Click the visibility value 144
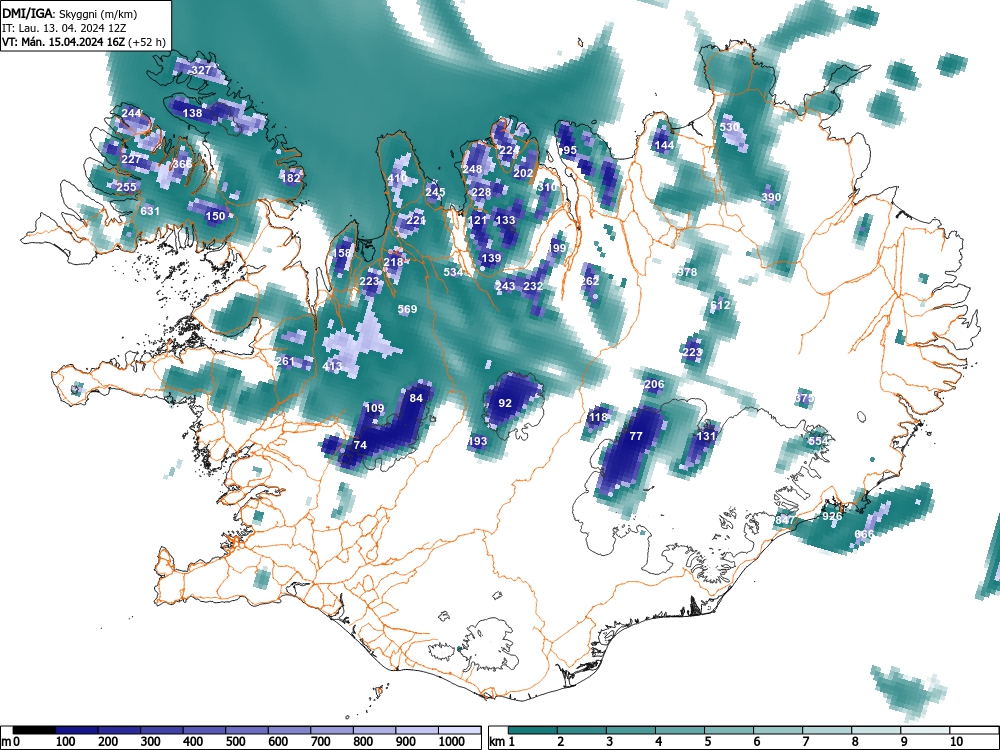This screenshot has height=750, width=1000. click(664, 145)
